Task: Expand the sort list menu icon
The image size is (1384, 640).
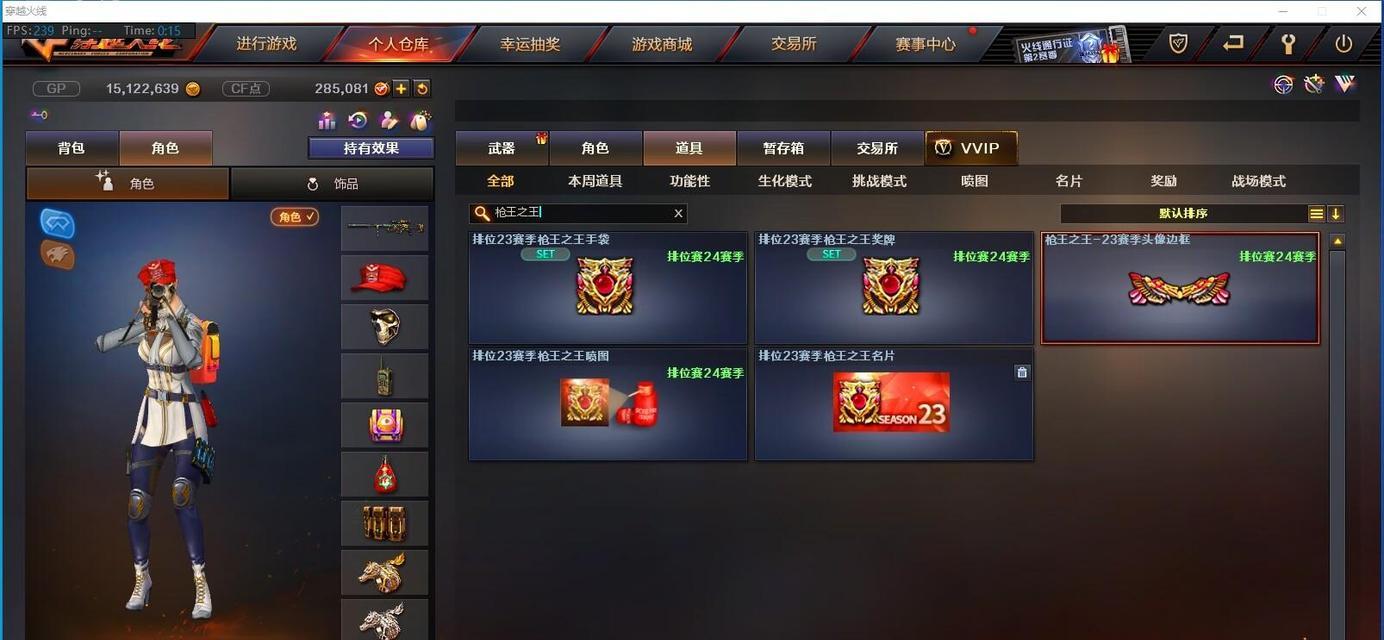Action: point(1317,214)
